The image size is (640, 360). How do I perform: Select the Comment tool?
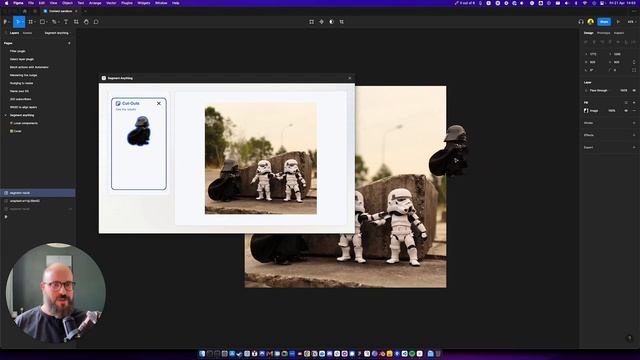(x=96, y=22)
